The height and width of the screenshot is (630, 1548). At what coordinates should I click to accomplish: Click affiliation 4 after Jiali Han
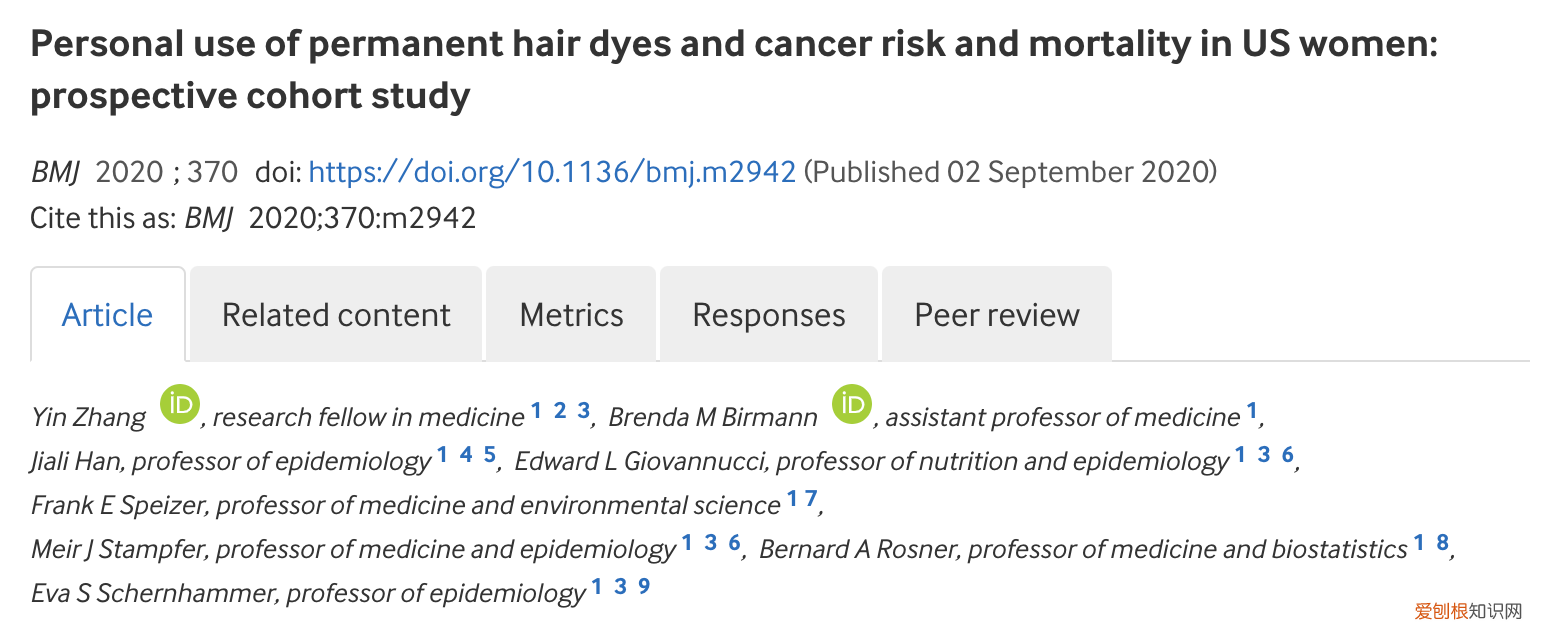(x=466, y=454)
